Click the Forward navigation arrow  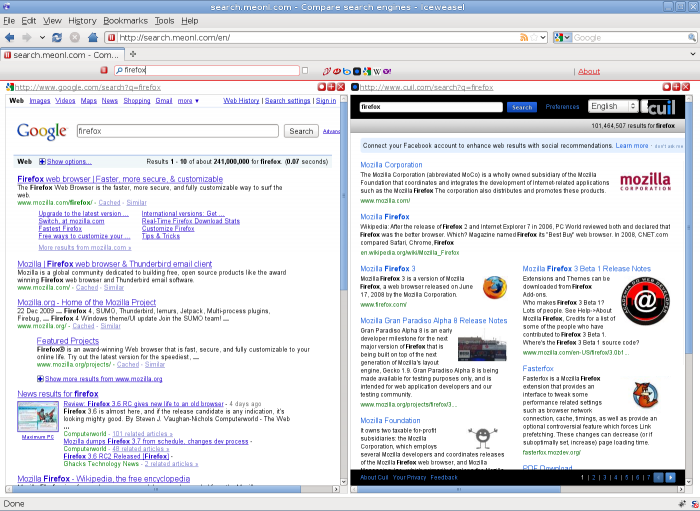point(27,37)
